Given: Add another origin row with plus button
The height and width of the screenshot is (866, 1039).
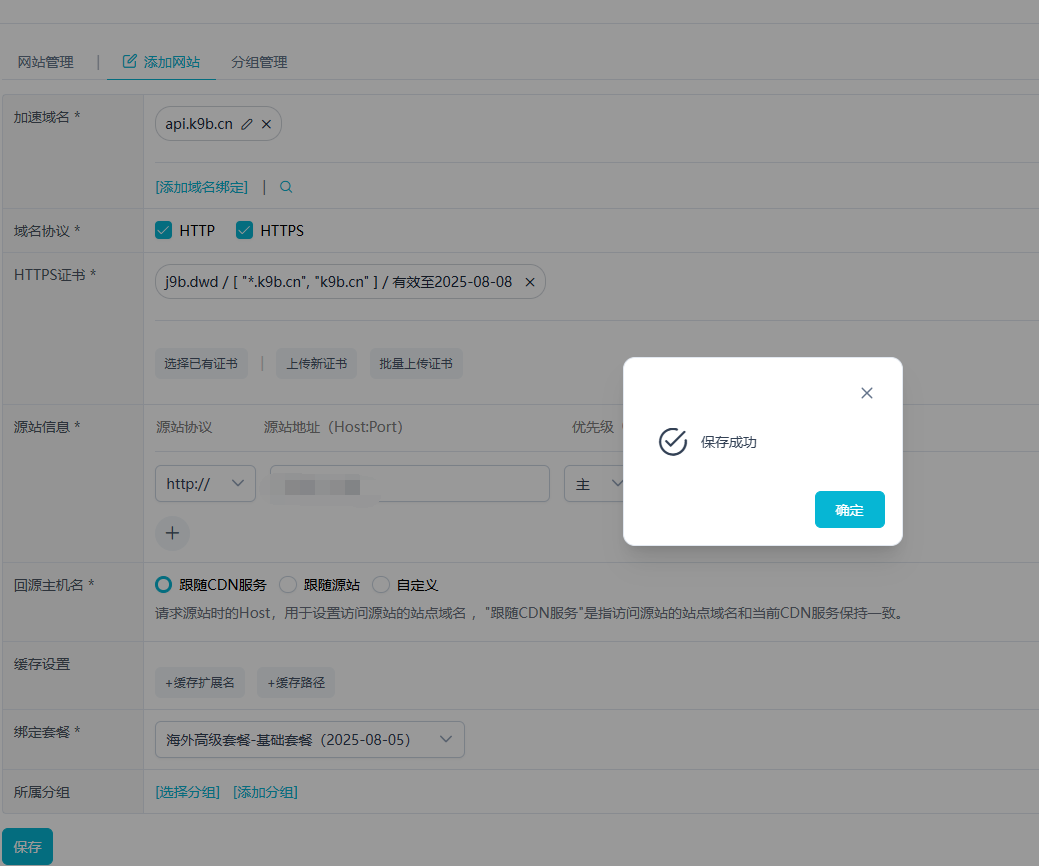Looking at the screenshot, I should click(x=172, y=533).
